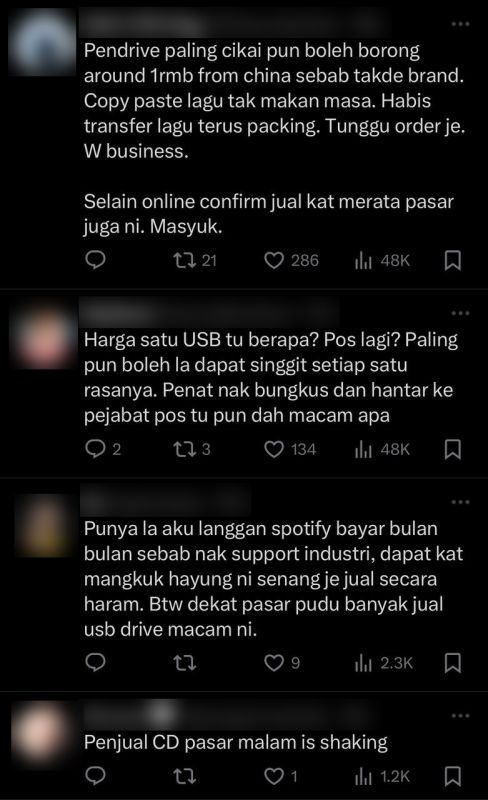
Task: Bookmark the 'Penjual CD pasar malam' tweet
Action: pos(453,777)
